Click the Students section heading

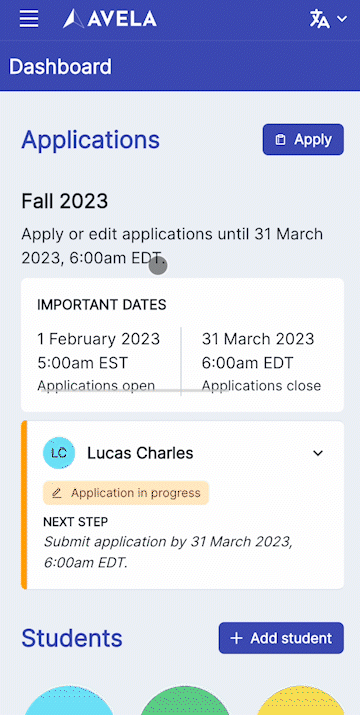coord(72,637)
